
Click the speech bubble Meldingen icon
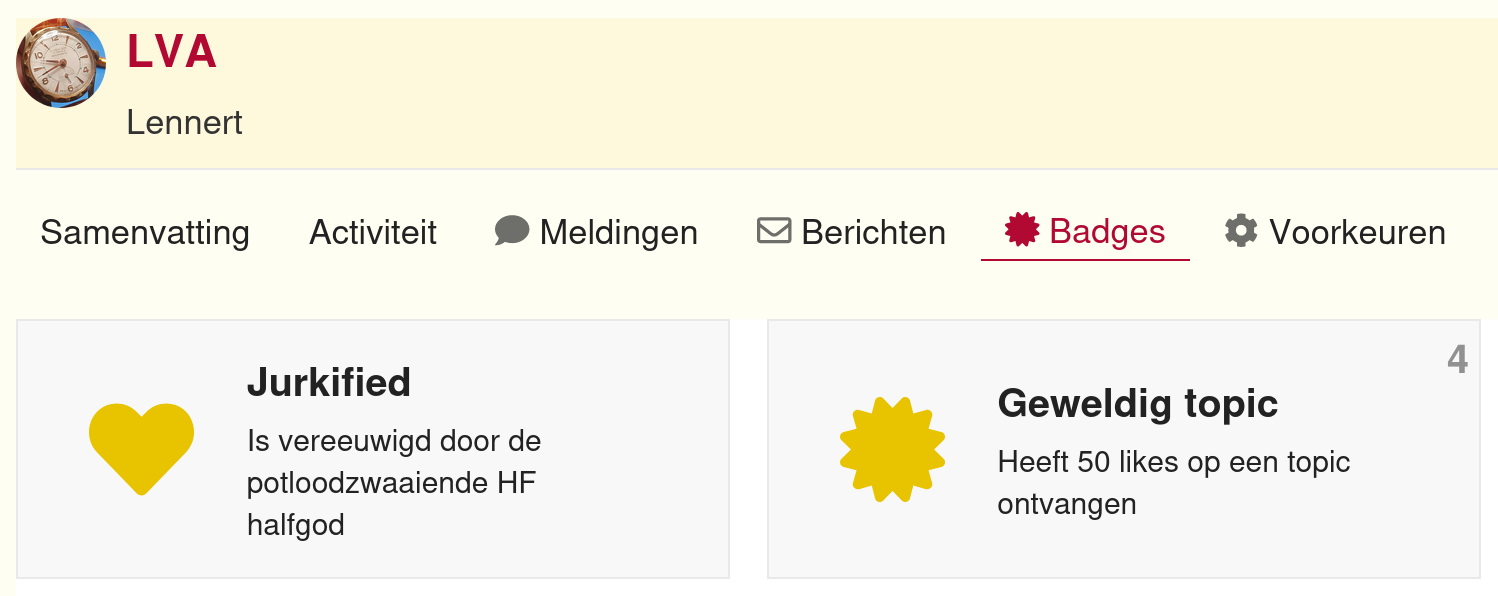(x=512, y=231)
